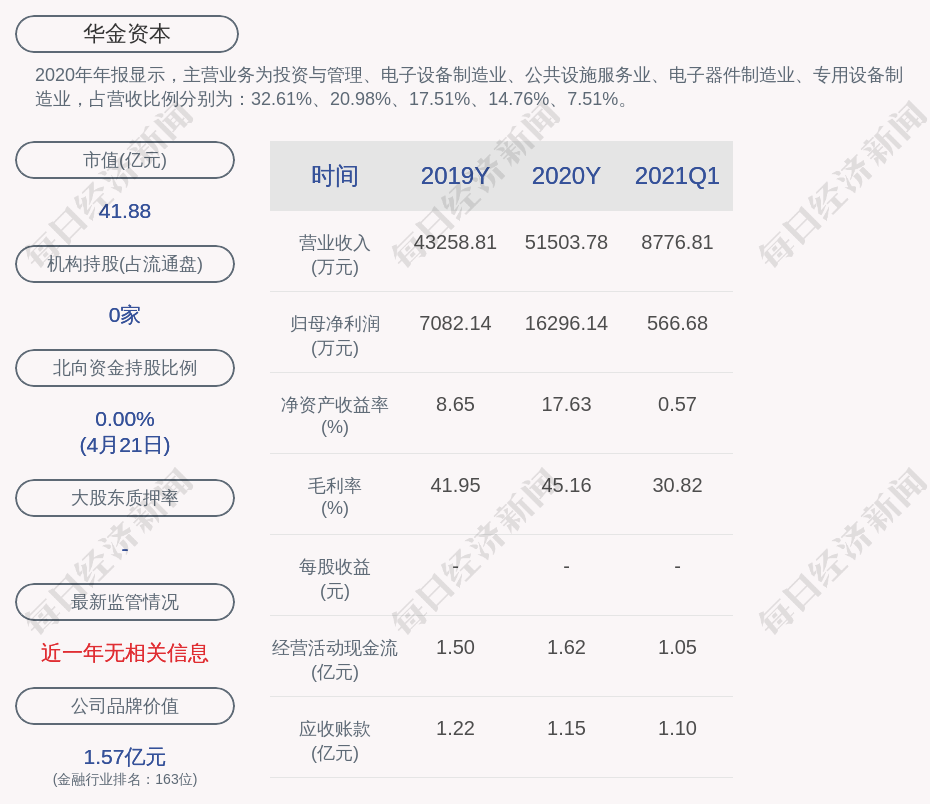
Task: Click receivables value 1.22
Action: pos(455,729)
